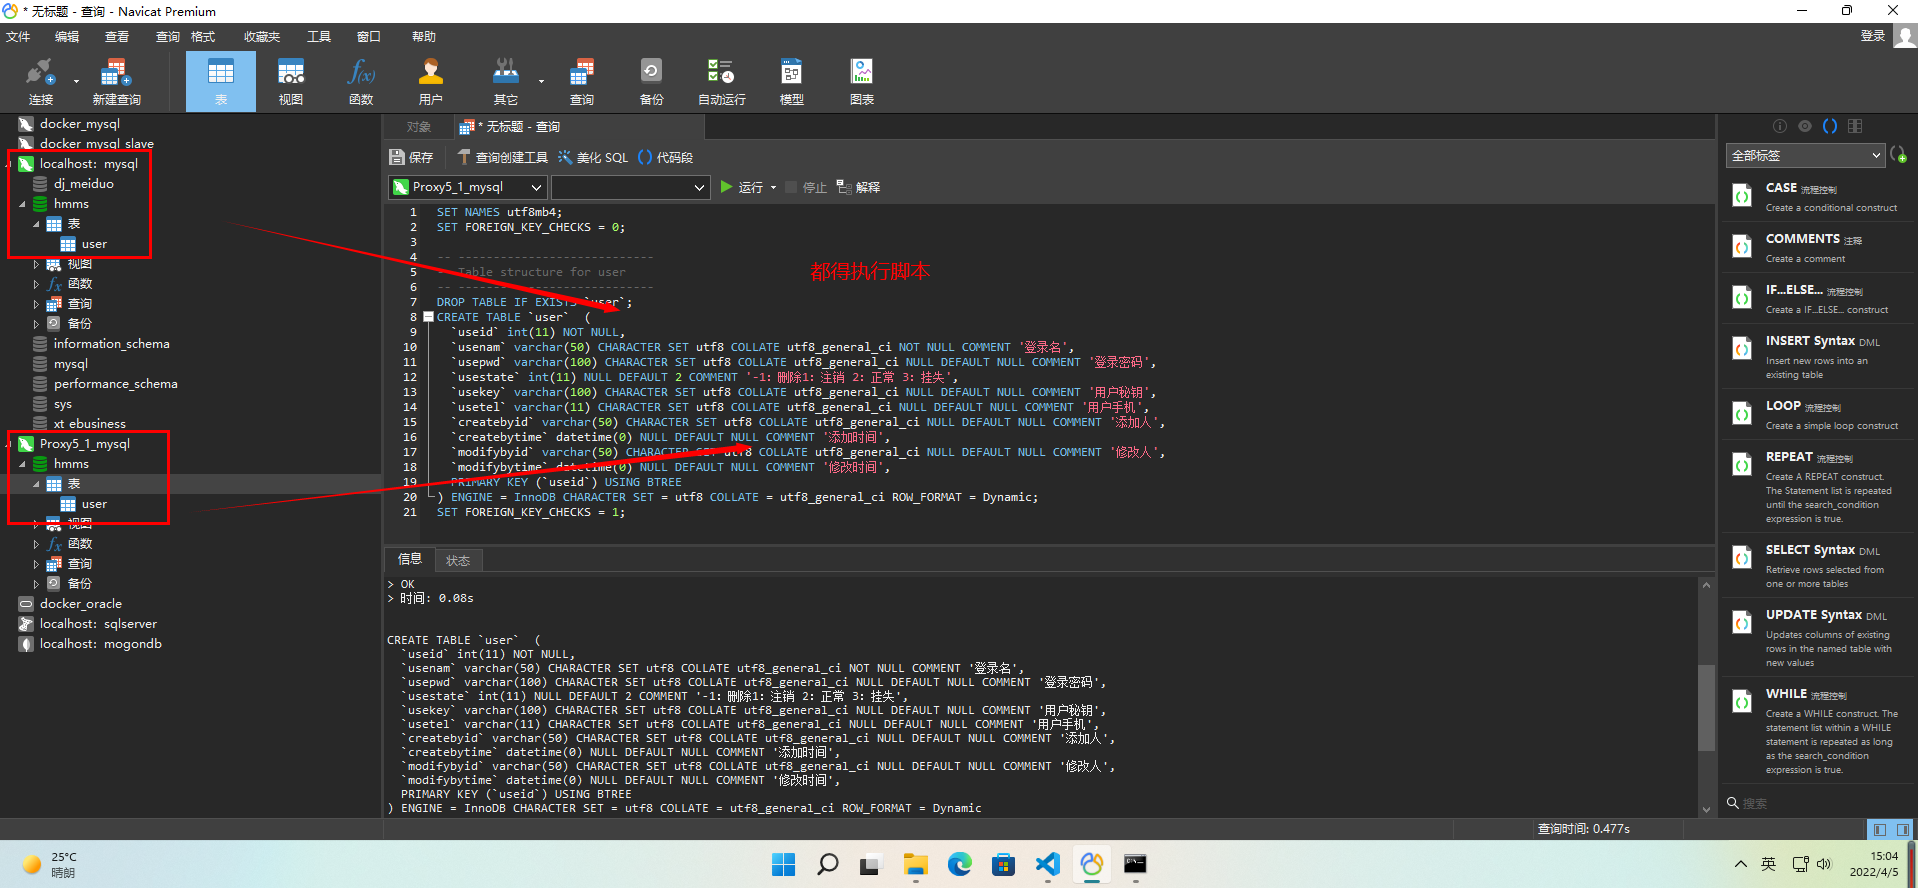Collapse 表 node under Proxy5_1_mysql hmms

pos(37,484)
